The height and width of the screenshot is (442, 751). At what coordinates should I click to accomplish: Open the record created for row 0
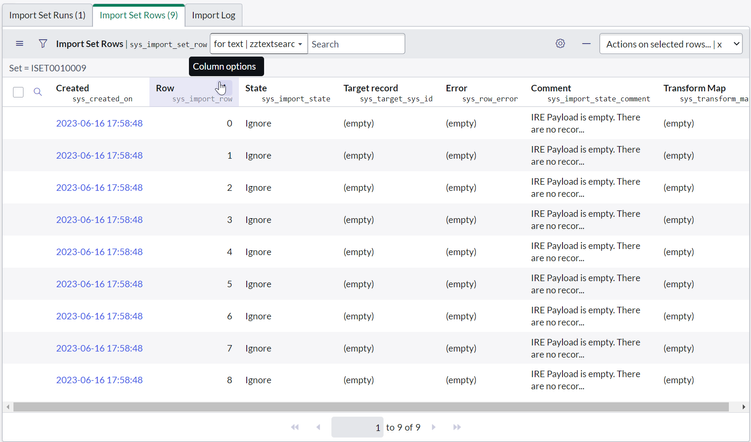point(99,123)
